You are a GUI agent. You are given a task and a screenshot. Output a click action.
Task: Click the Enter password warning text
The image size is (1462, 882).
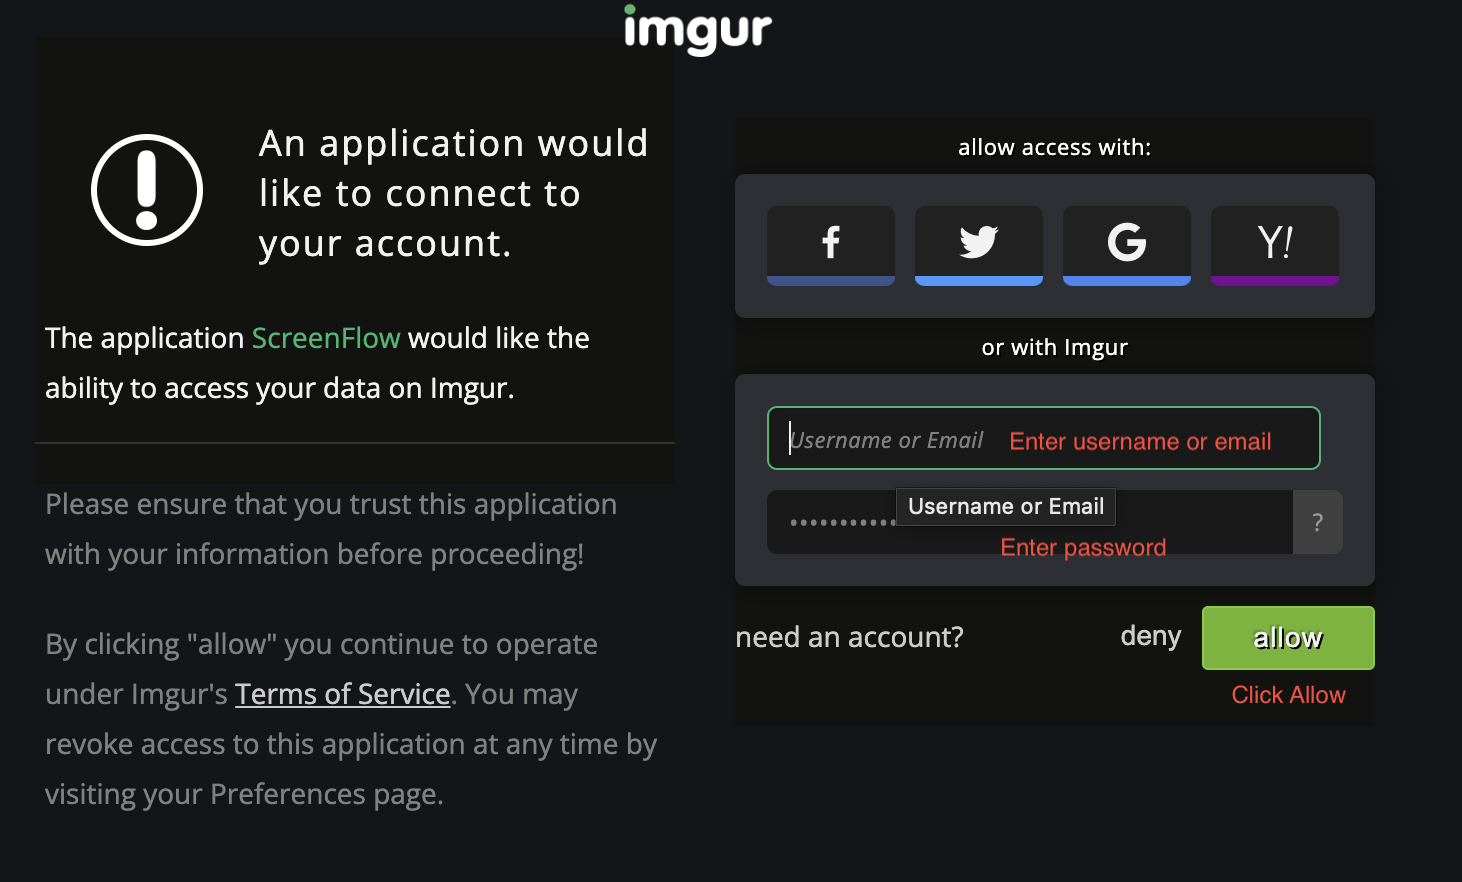1083,547
